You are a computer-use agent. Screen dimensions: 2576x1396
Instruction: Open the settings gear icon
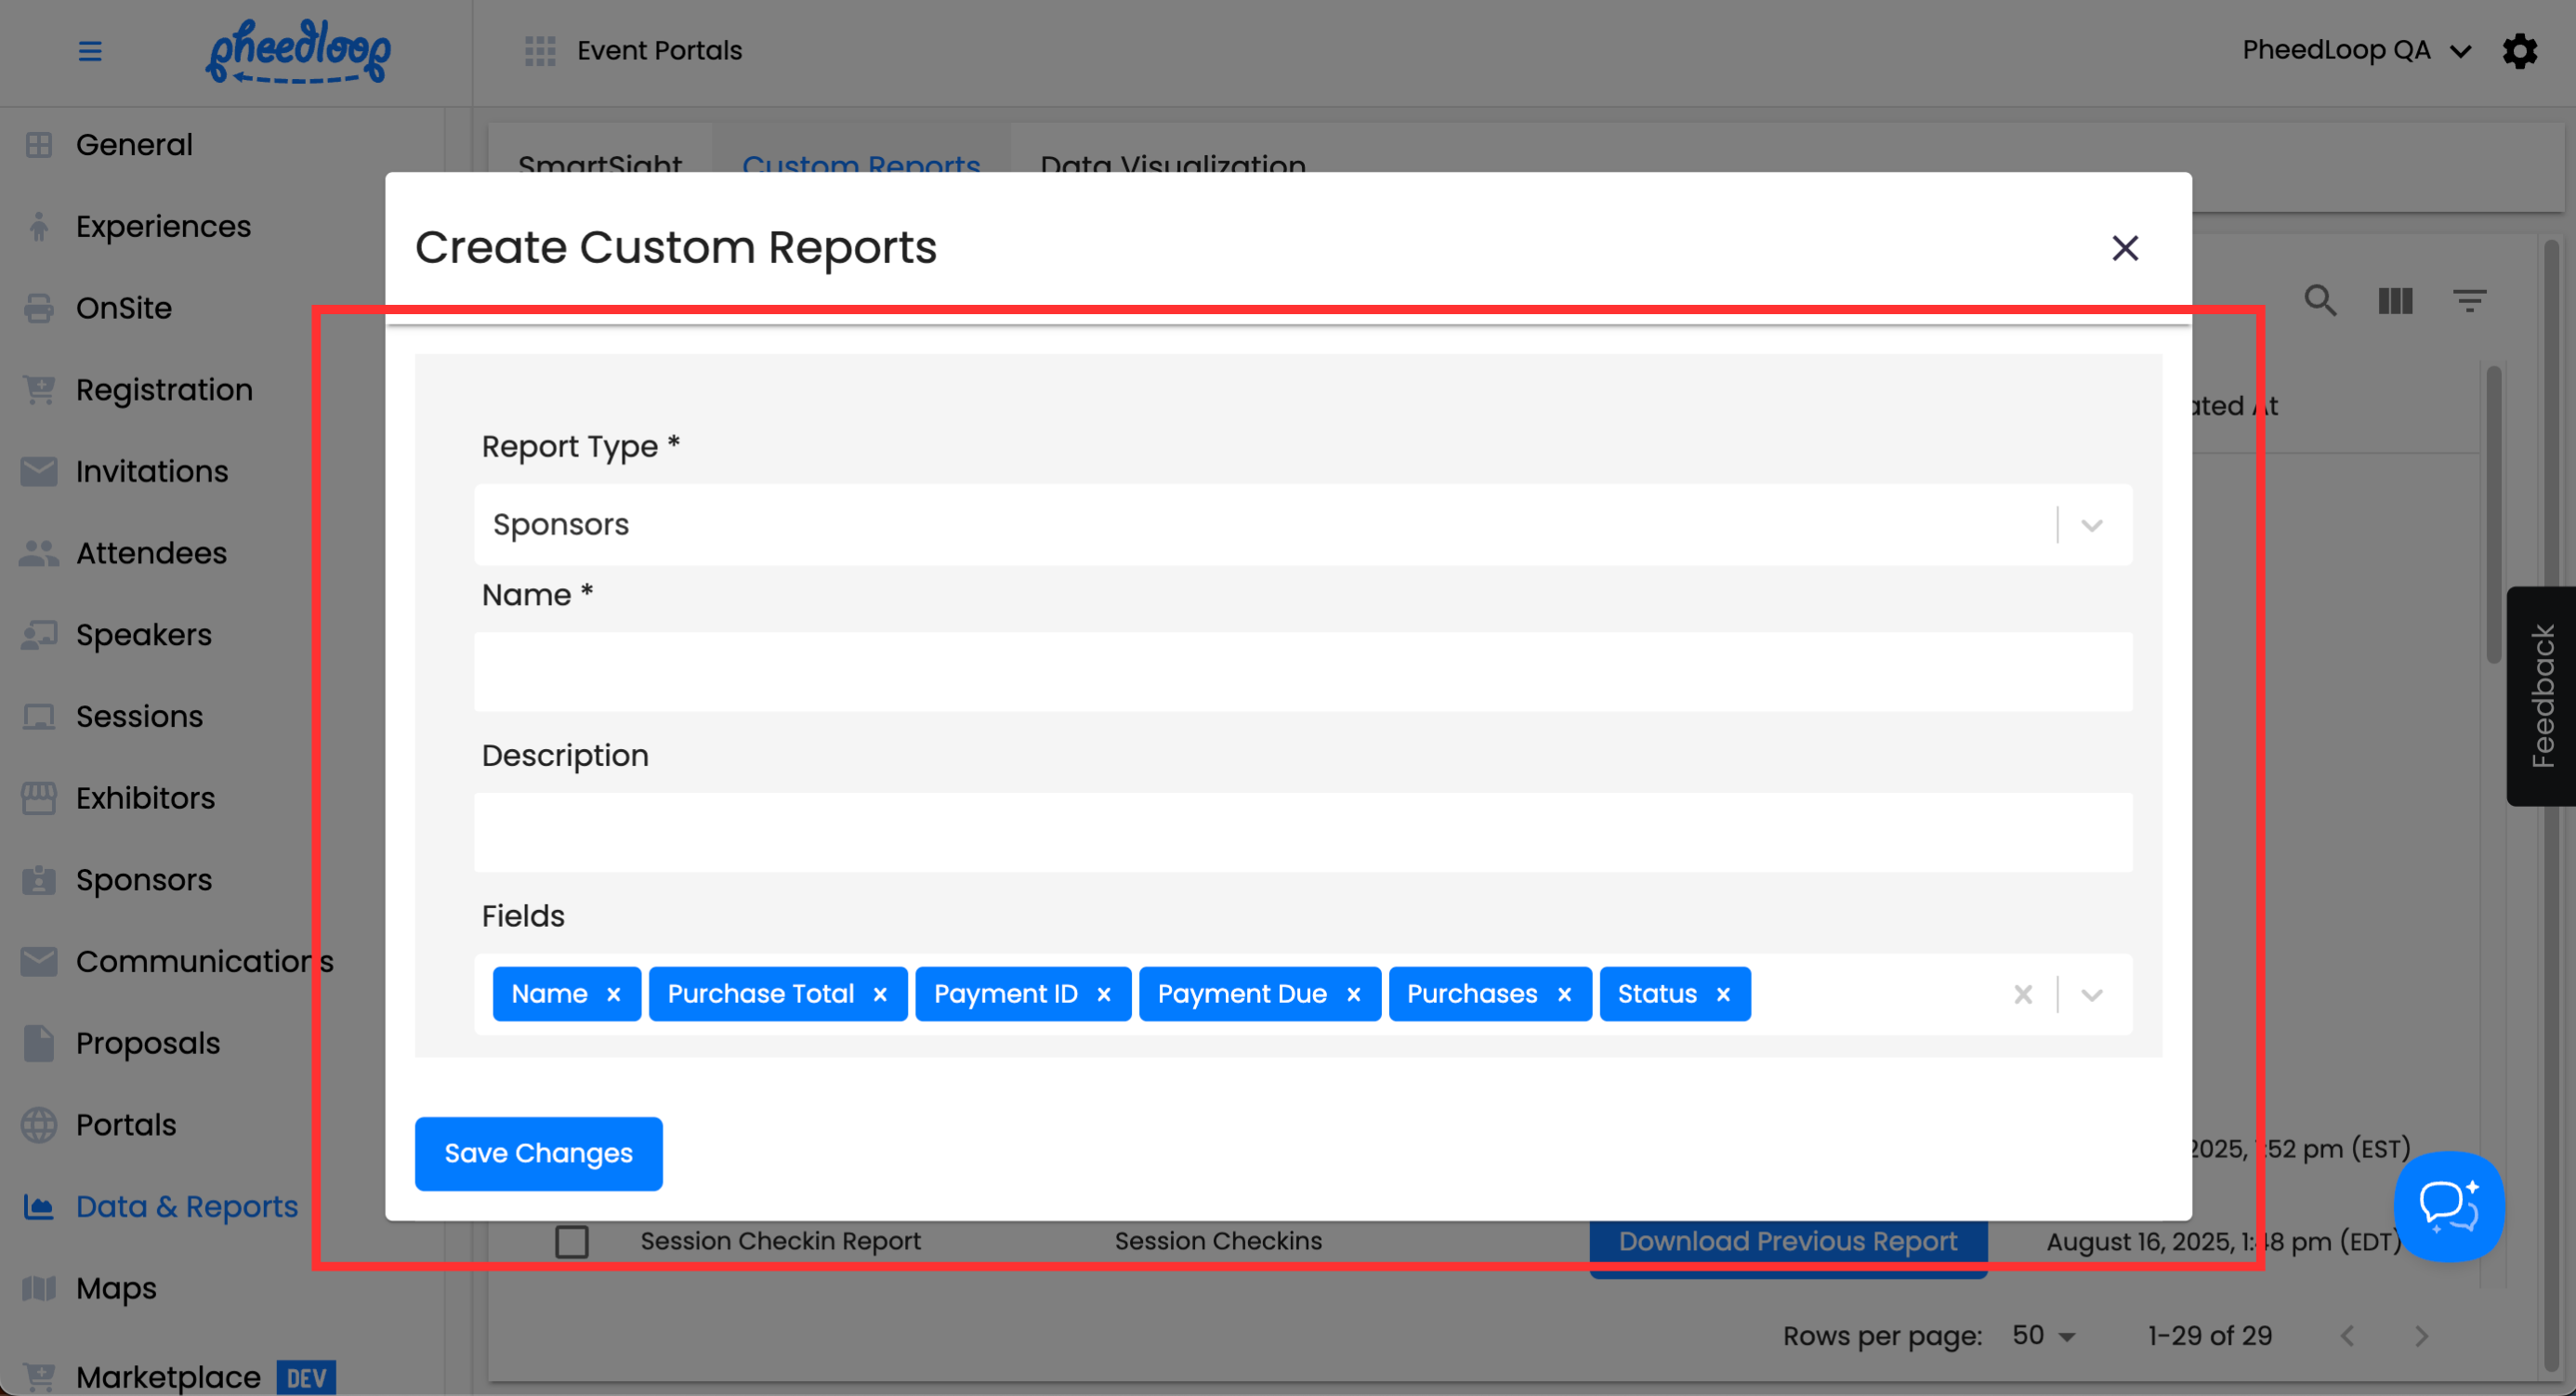pos(2519,51)
